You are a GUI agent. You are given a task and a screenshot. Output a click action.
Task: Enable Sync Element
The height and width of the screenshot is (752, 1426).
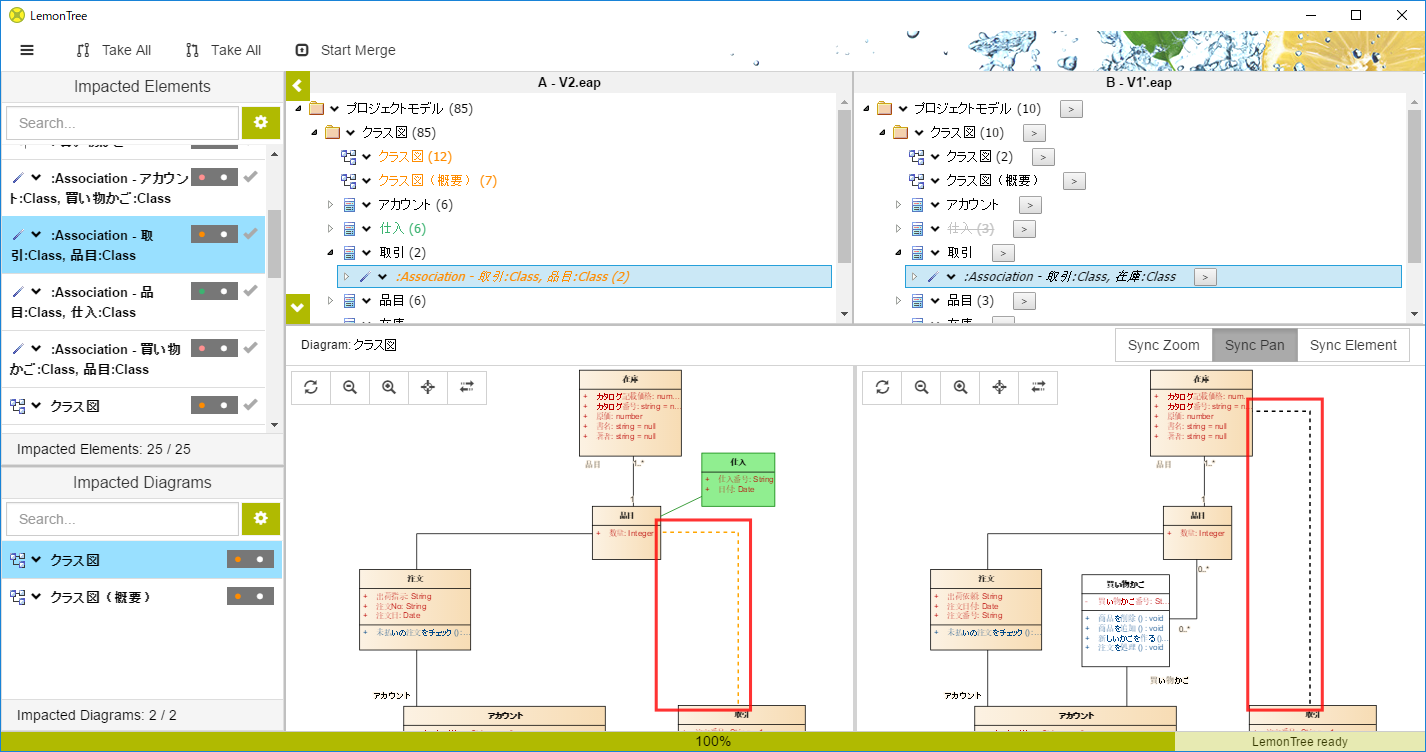click(x=1353, y=345)
